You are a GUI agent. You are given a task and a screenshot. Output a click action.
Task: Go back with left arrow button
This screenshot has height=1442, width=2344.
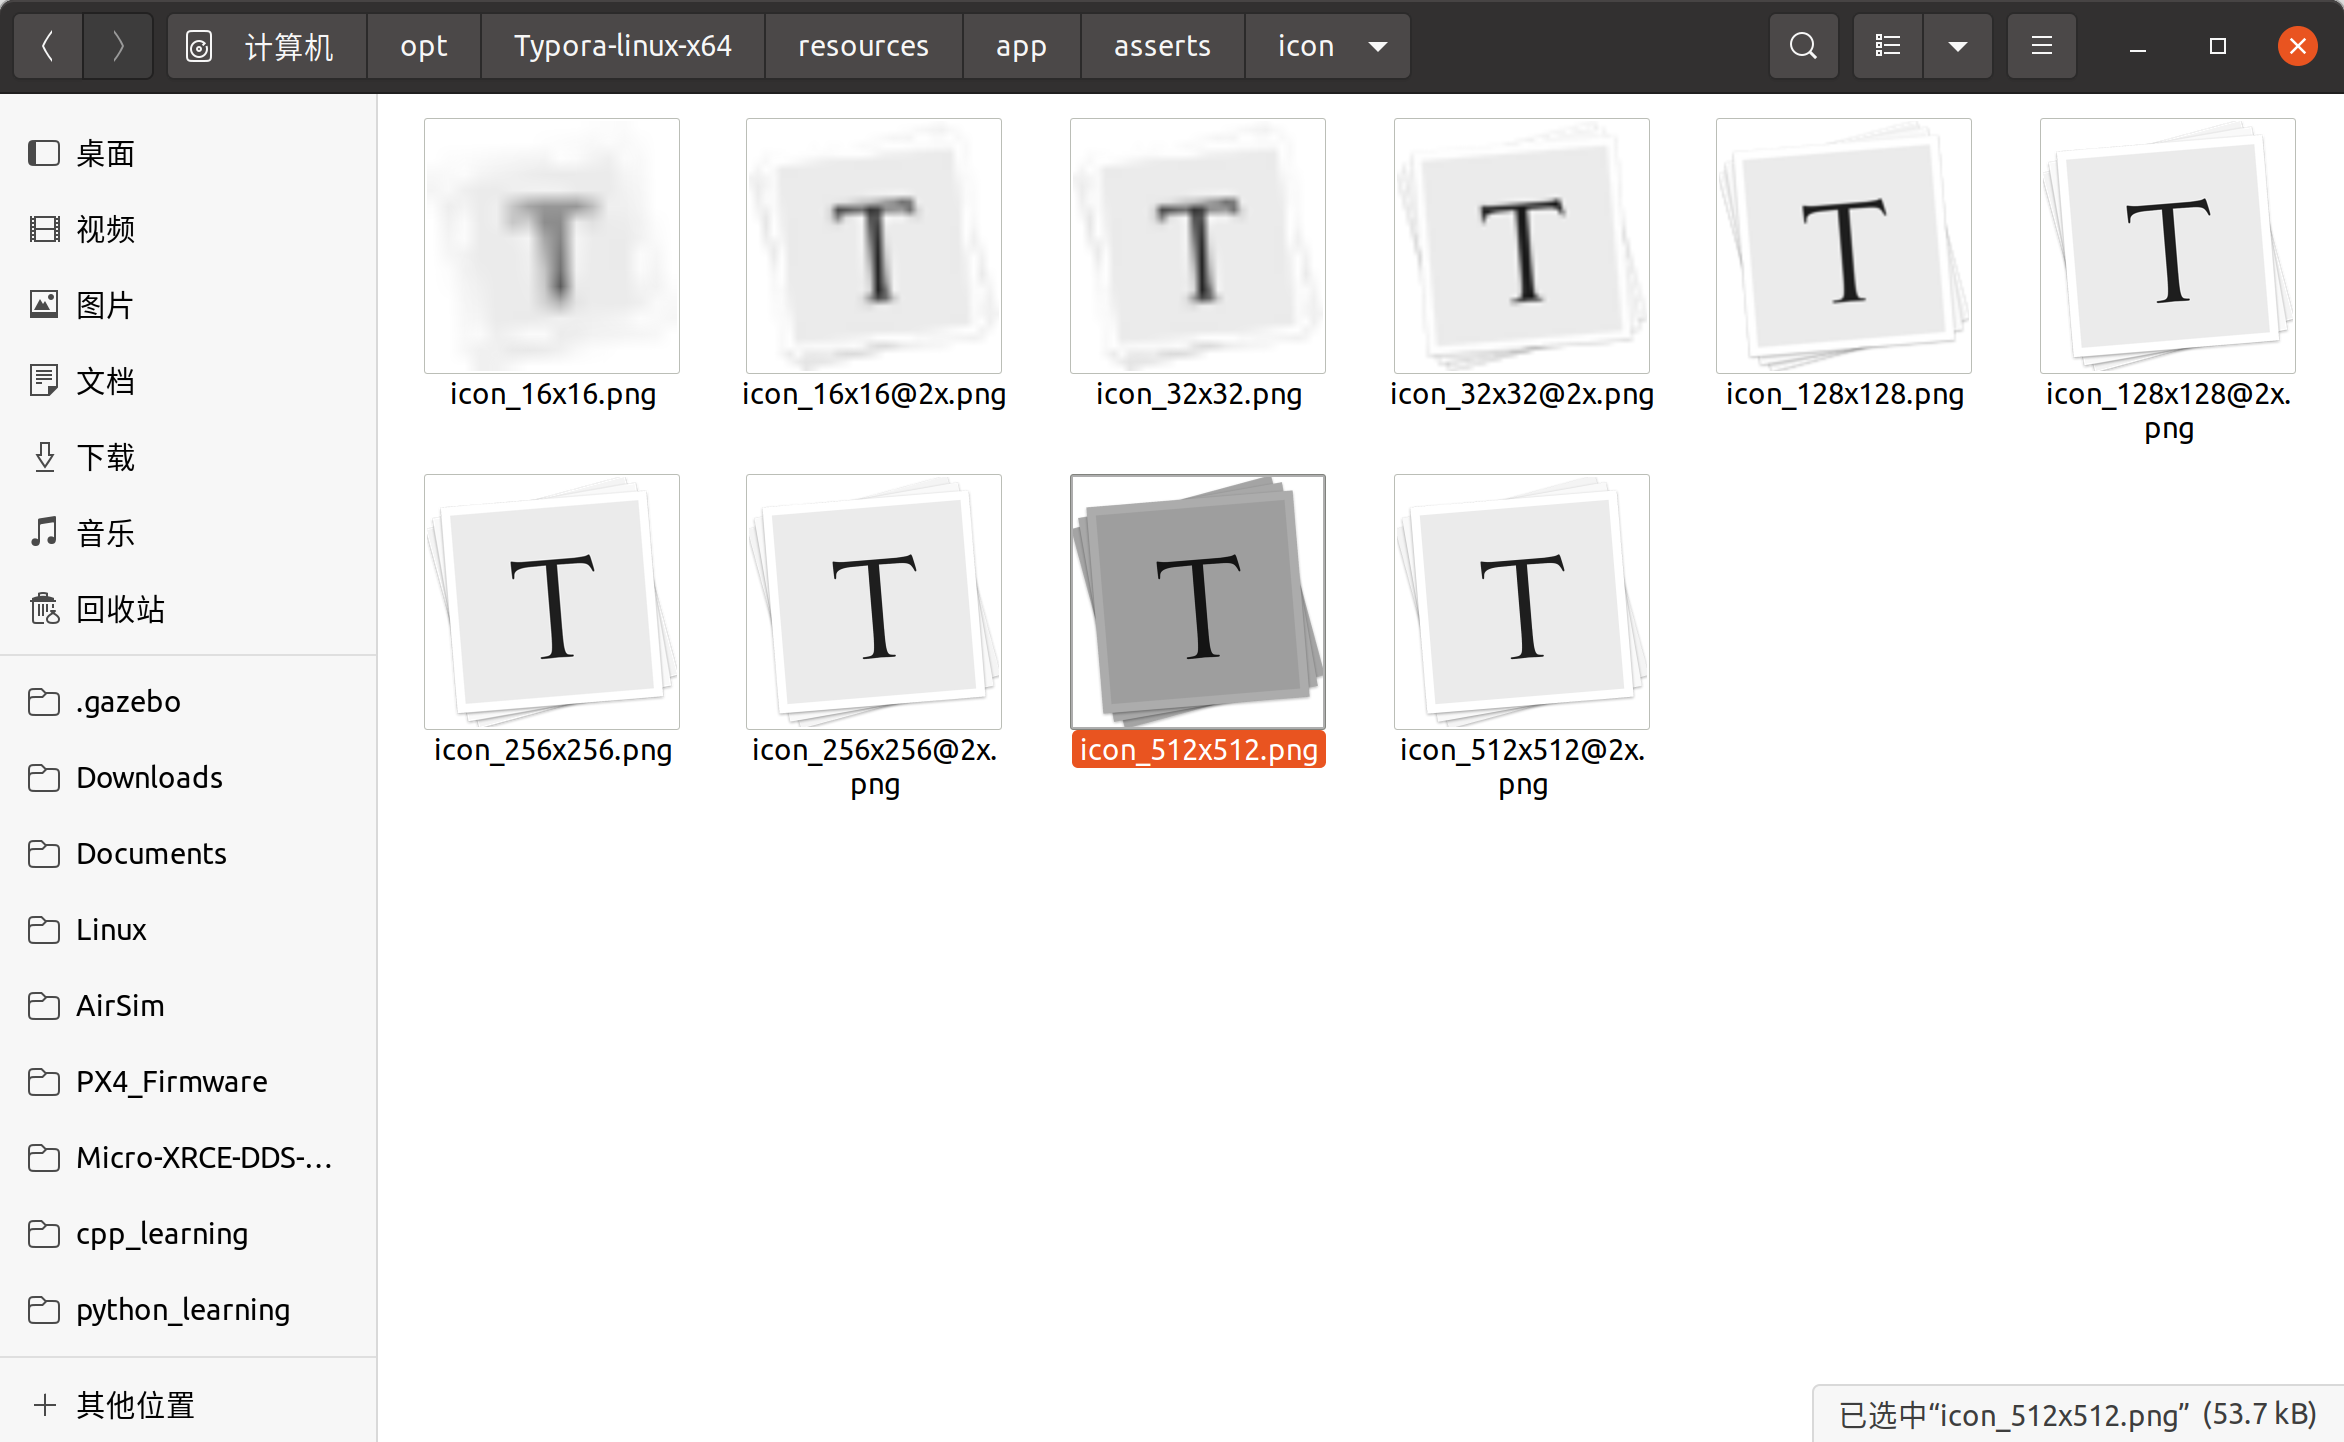[47, 46]
